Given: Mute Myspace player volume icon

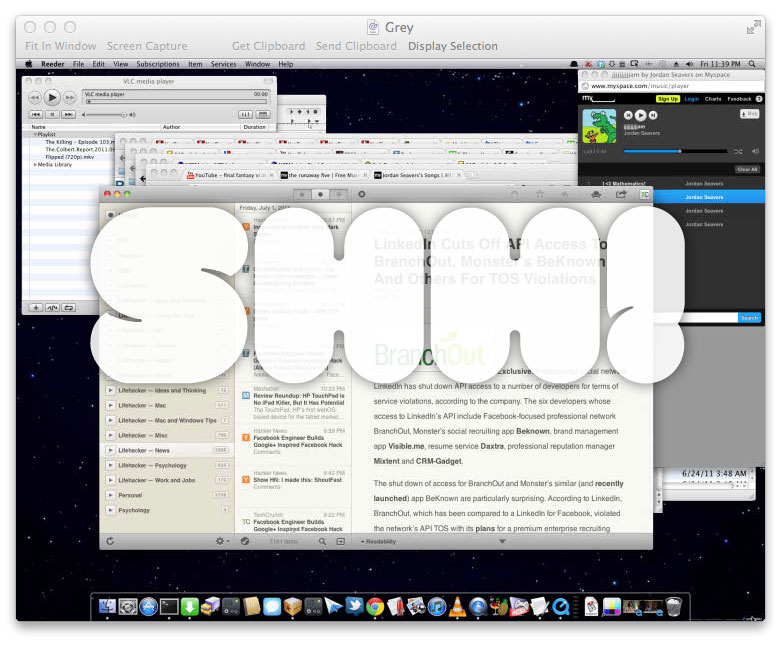Looking at the screenshot, I should [755, 151].
